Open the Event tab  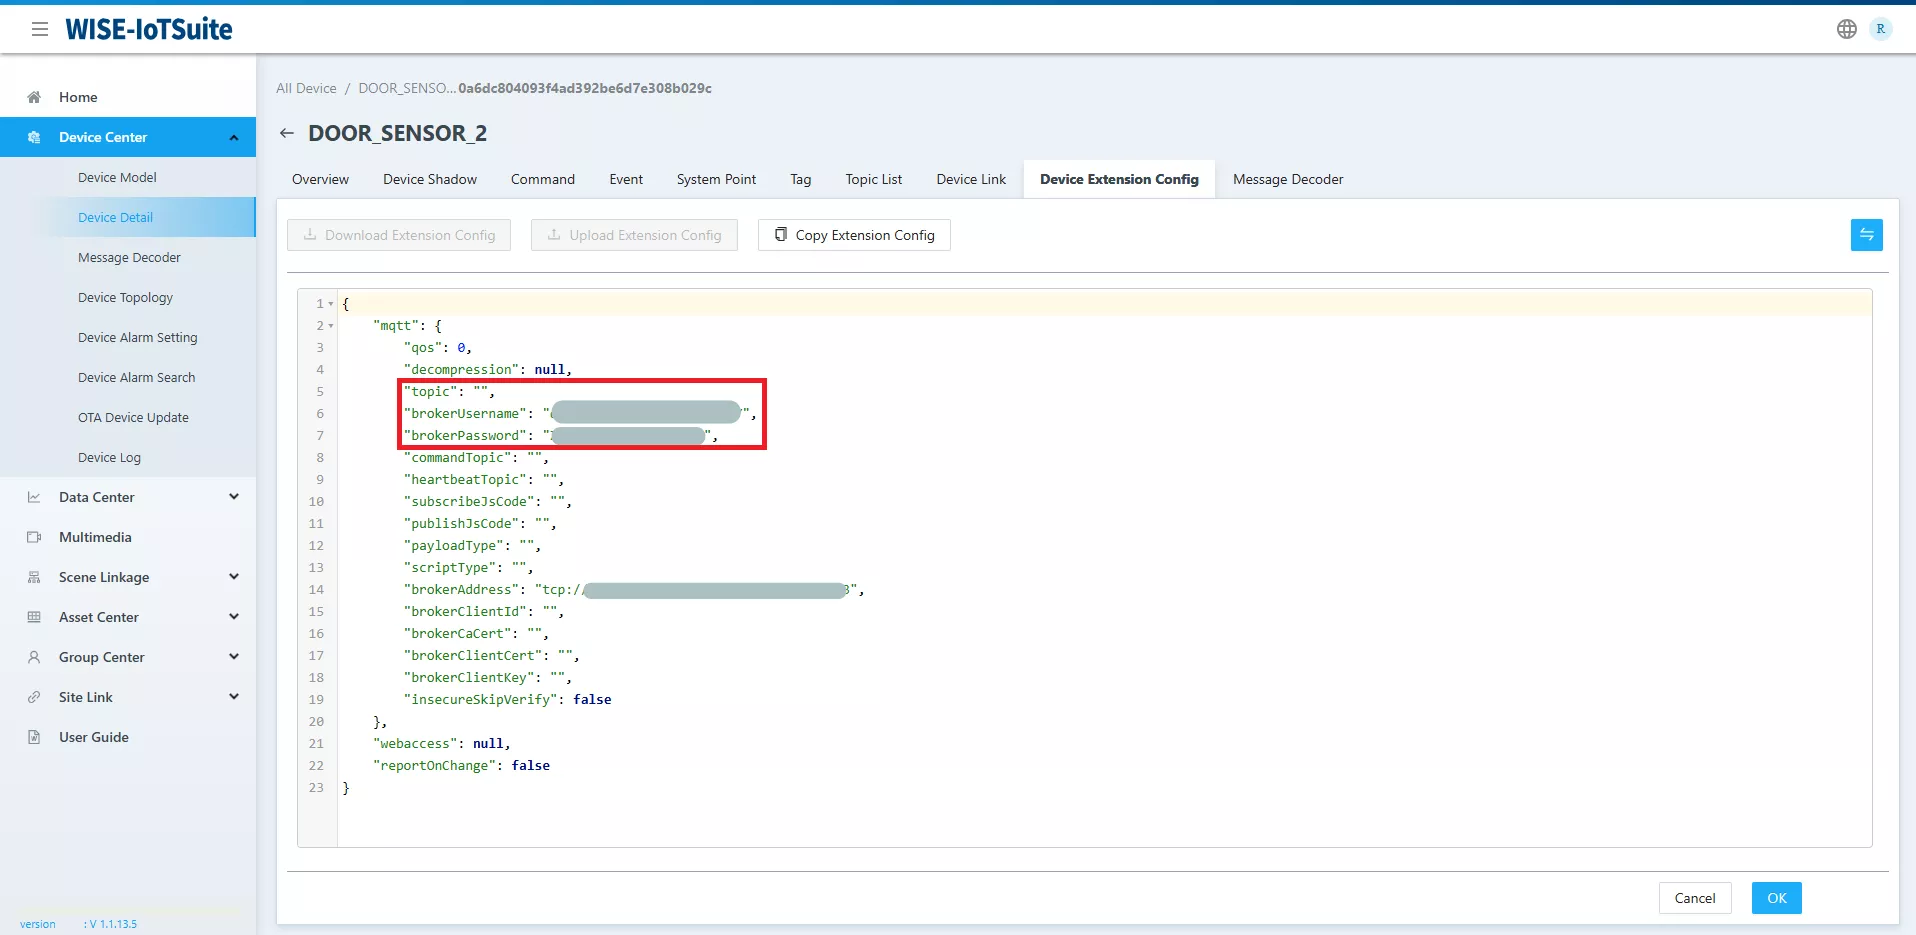(x=626, y=179)
